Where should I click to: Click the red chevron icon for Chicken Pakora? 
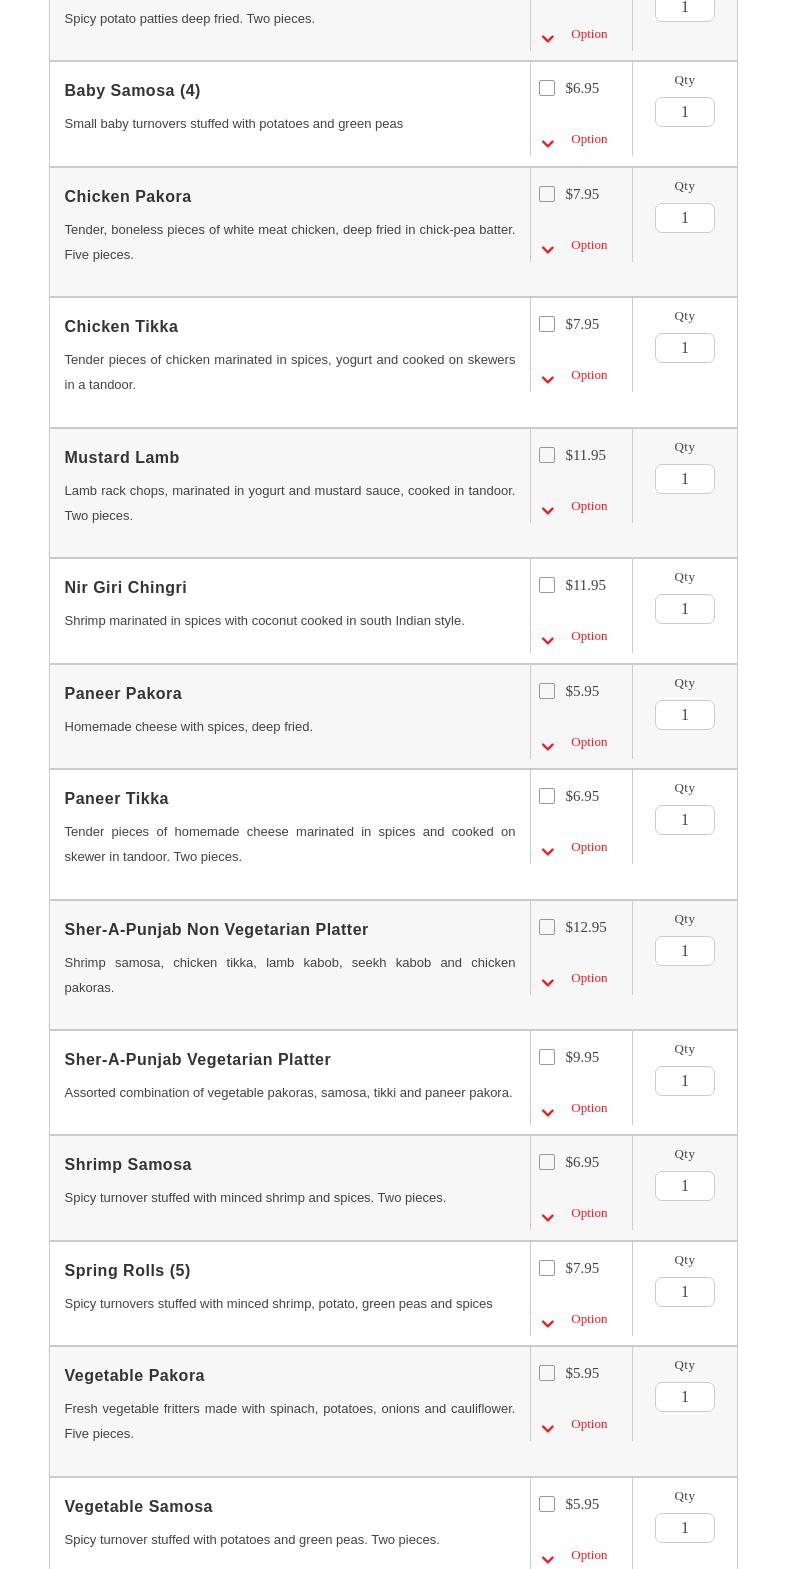coord(547,250)
